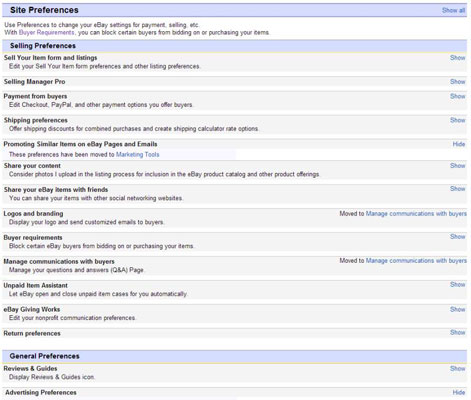This screenshot has height=400, width=471.
Task: Open Manage communications link beside Logos and branding
Action: [416, 214]
